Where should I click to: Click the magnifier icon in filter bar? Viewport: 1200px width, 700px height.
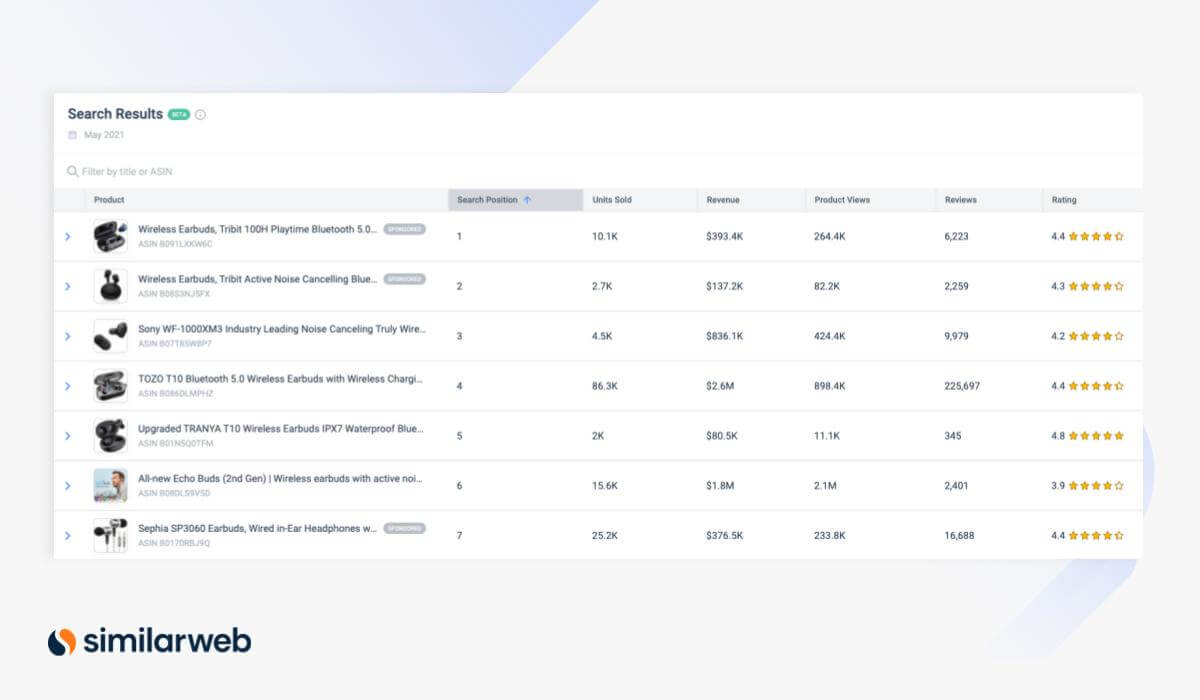[x=72, y=172]
